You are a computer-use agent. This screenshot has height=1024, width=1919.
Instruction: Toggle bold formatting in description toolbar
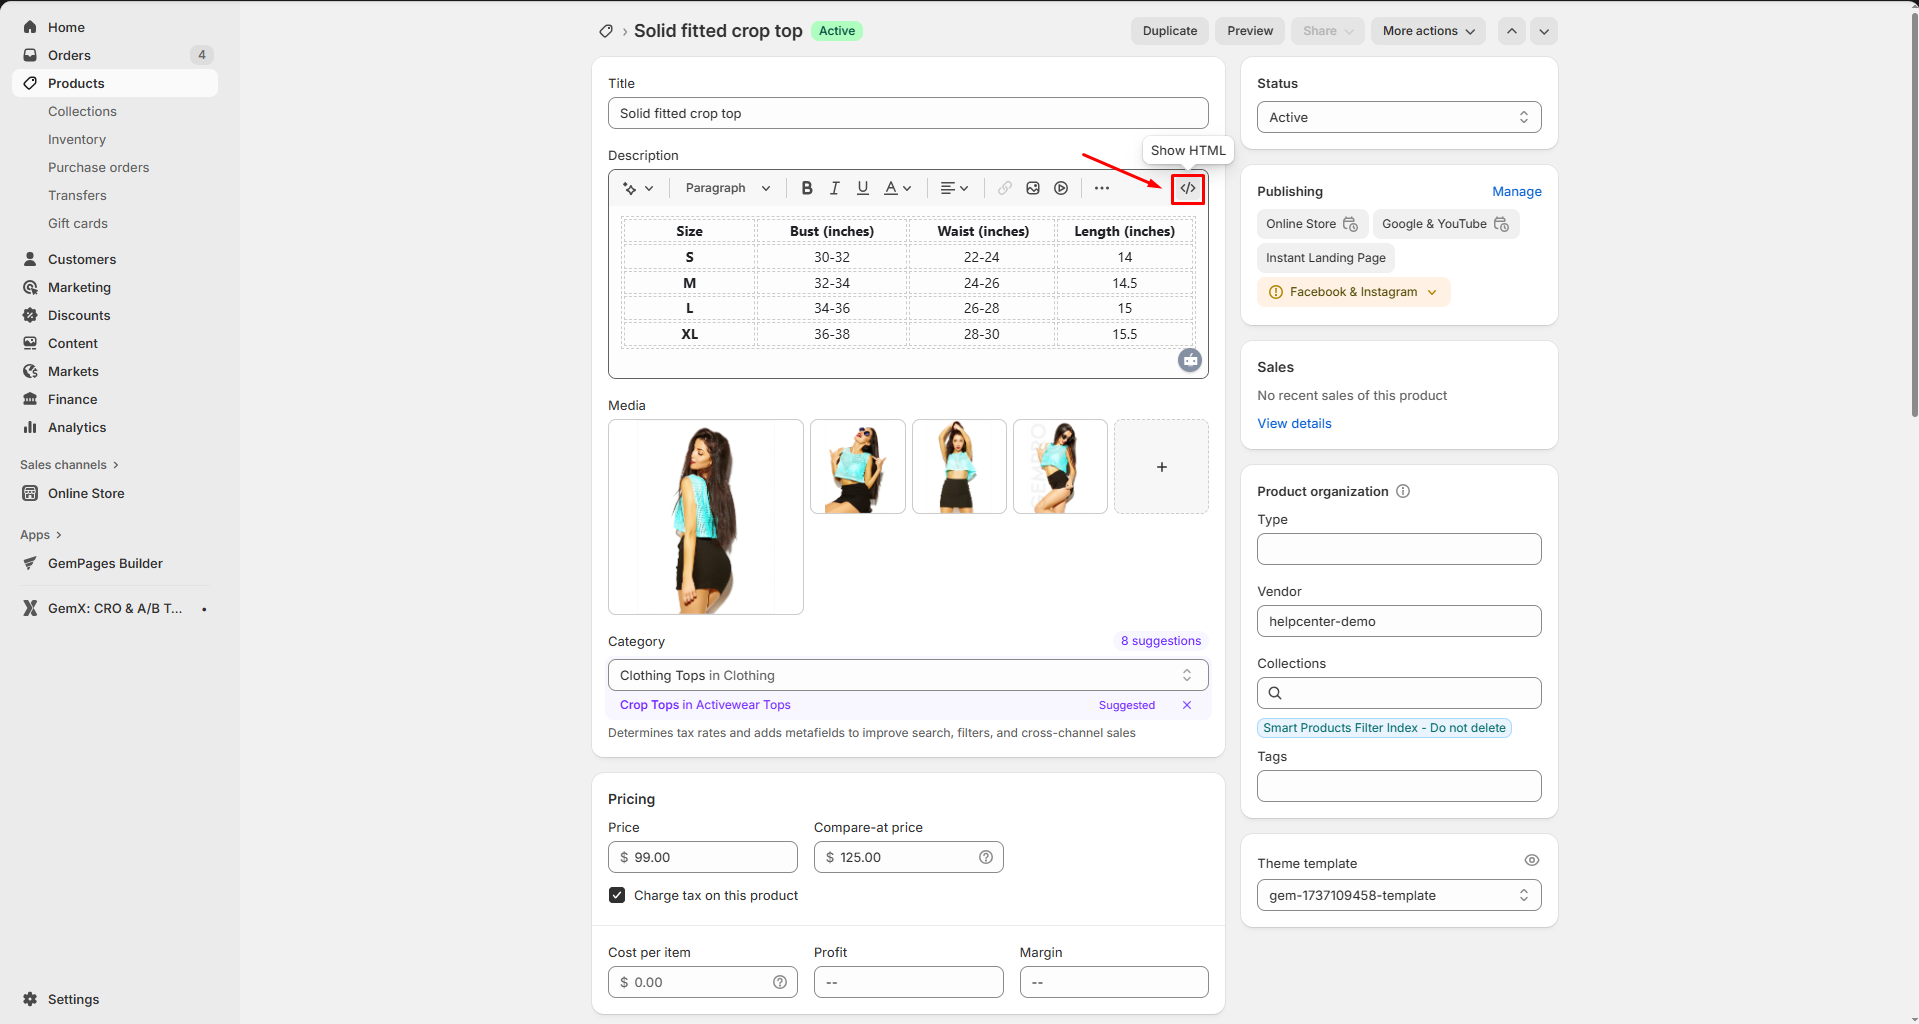(x=806, y=188)
